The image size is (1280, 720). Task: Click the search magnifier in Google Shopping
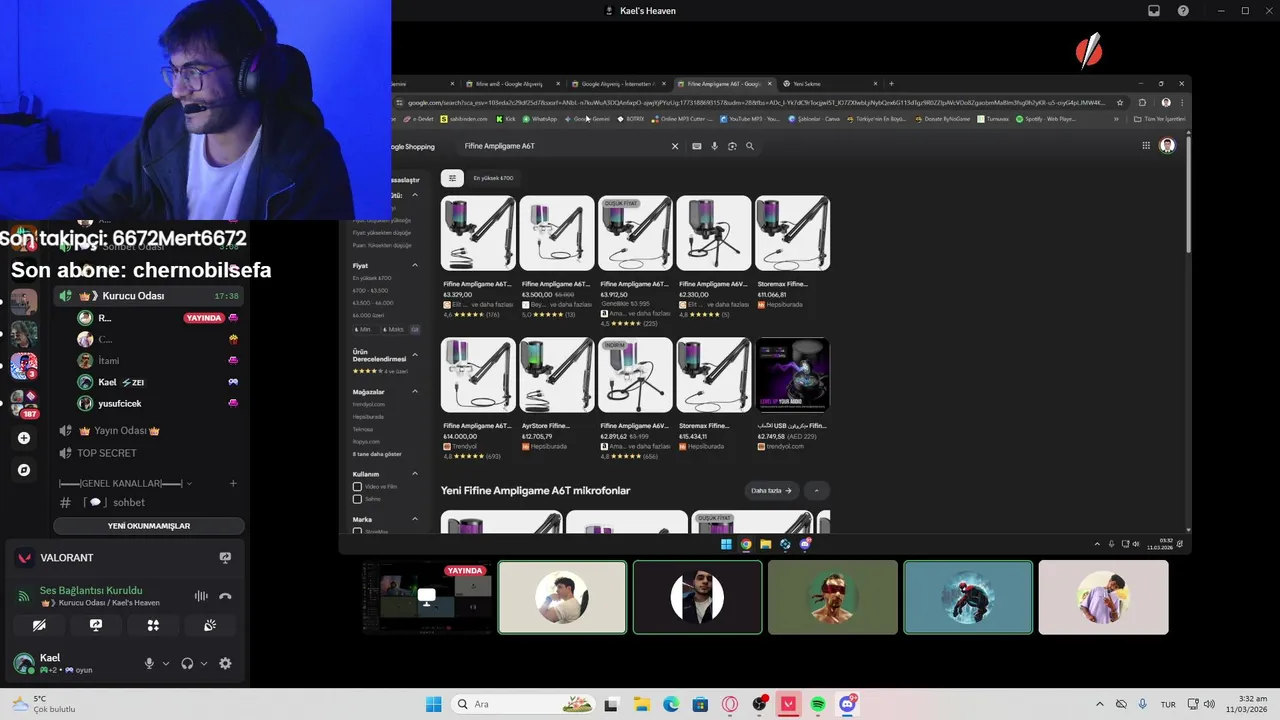pos(750,146)
